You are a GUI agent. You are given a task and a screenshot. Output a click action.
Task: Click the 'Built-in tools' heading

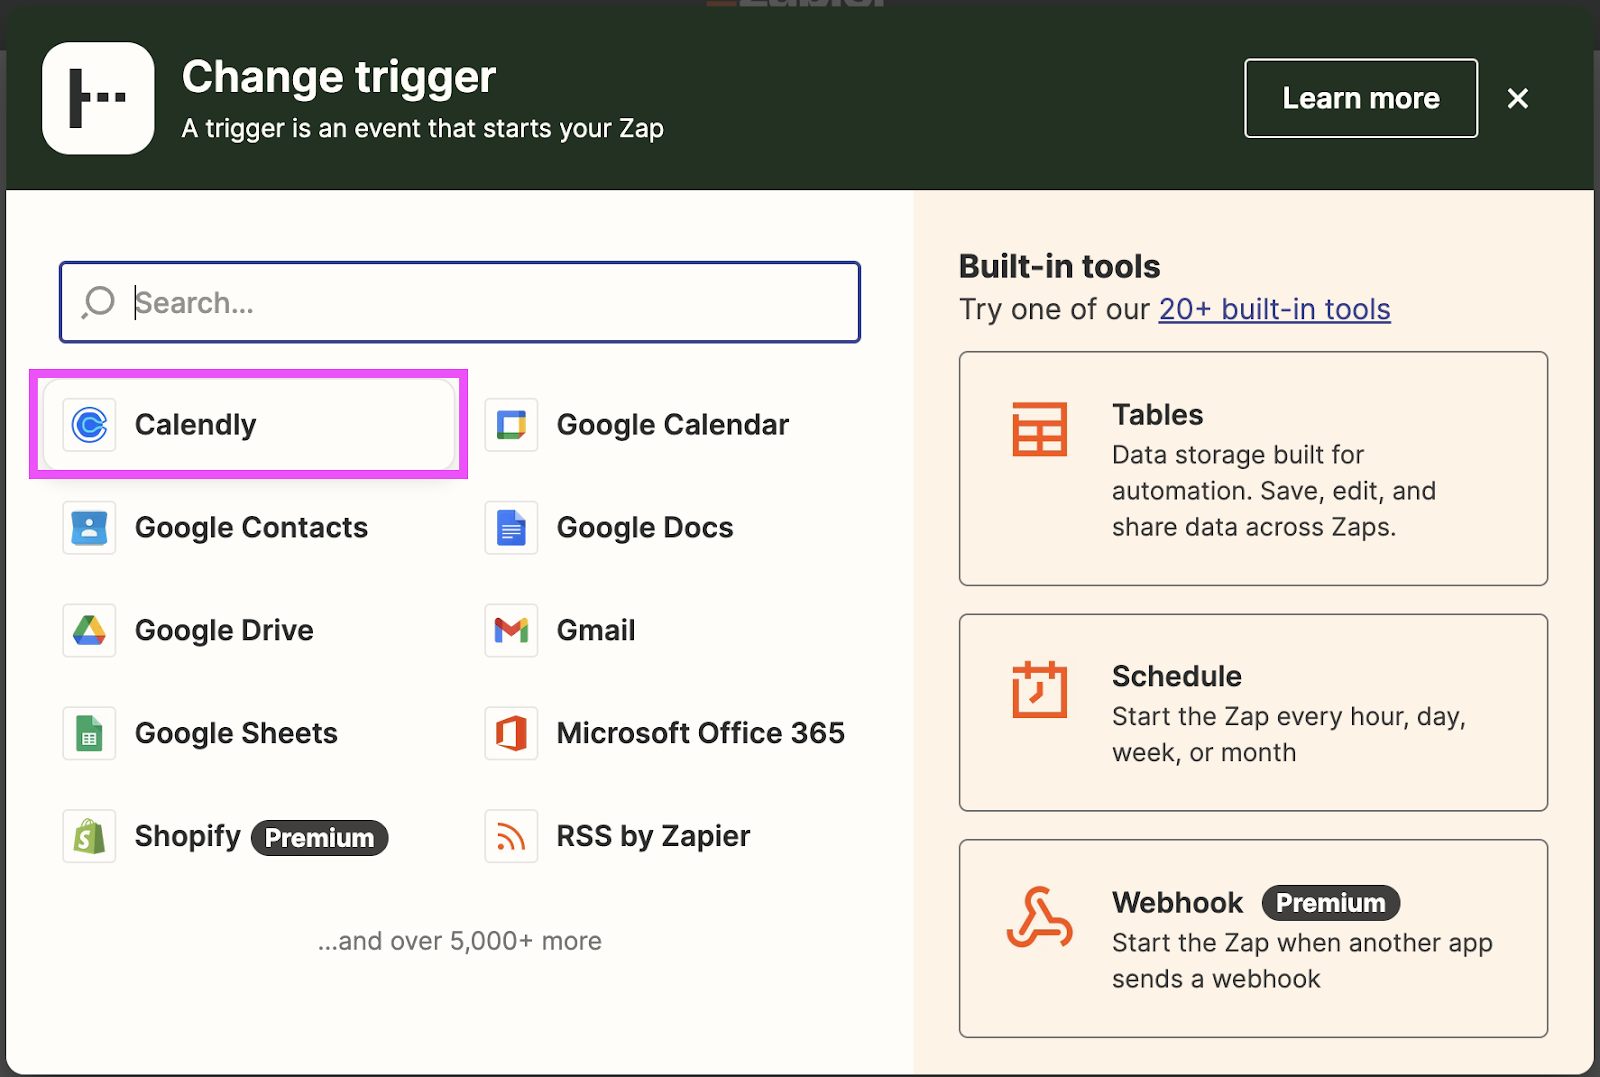click(1059, 266)
